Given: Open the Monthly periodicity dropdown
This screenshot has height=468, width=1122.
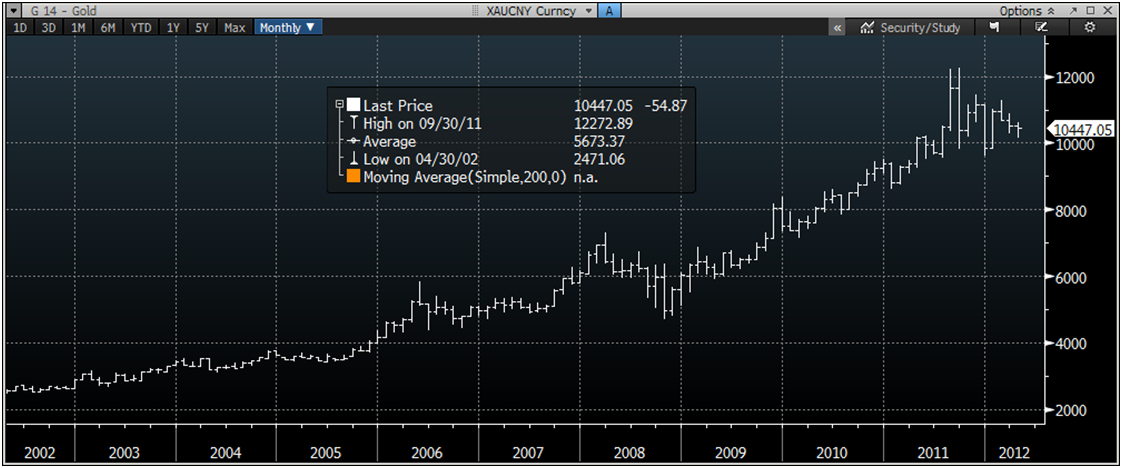Looking at the screenshot, I should (287, 28).
